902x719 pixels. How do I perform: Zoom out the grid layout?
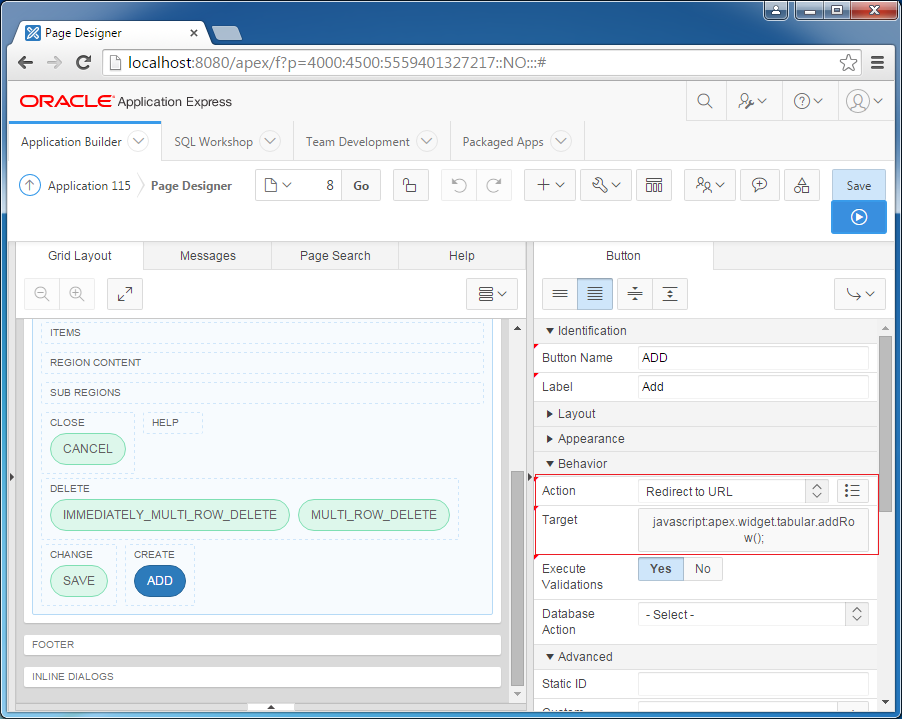click(x=41, y=294)
